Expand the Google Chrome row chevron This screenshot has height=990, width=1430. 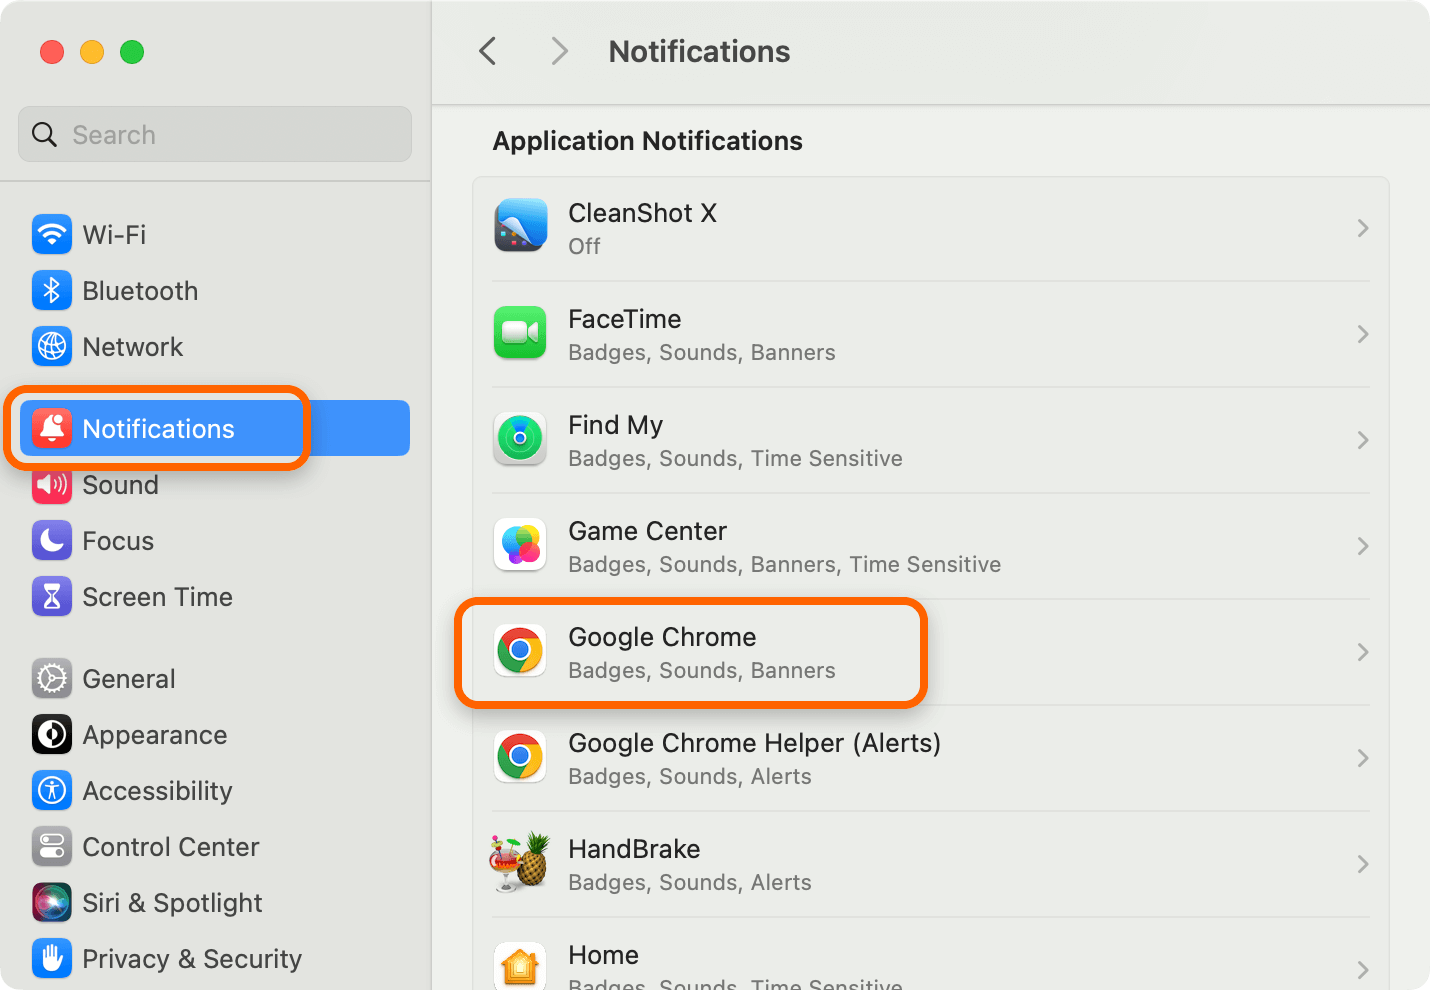pos(1363,652)
